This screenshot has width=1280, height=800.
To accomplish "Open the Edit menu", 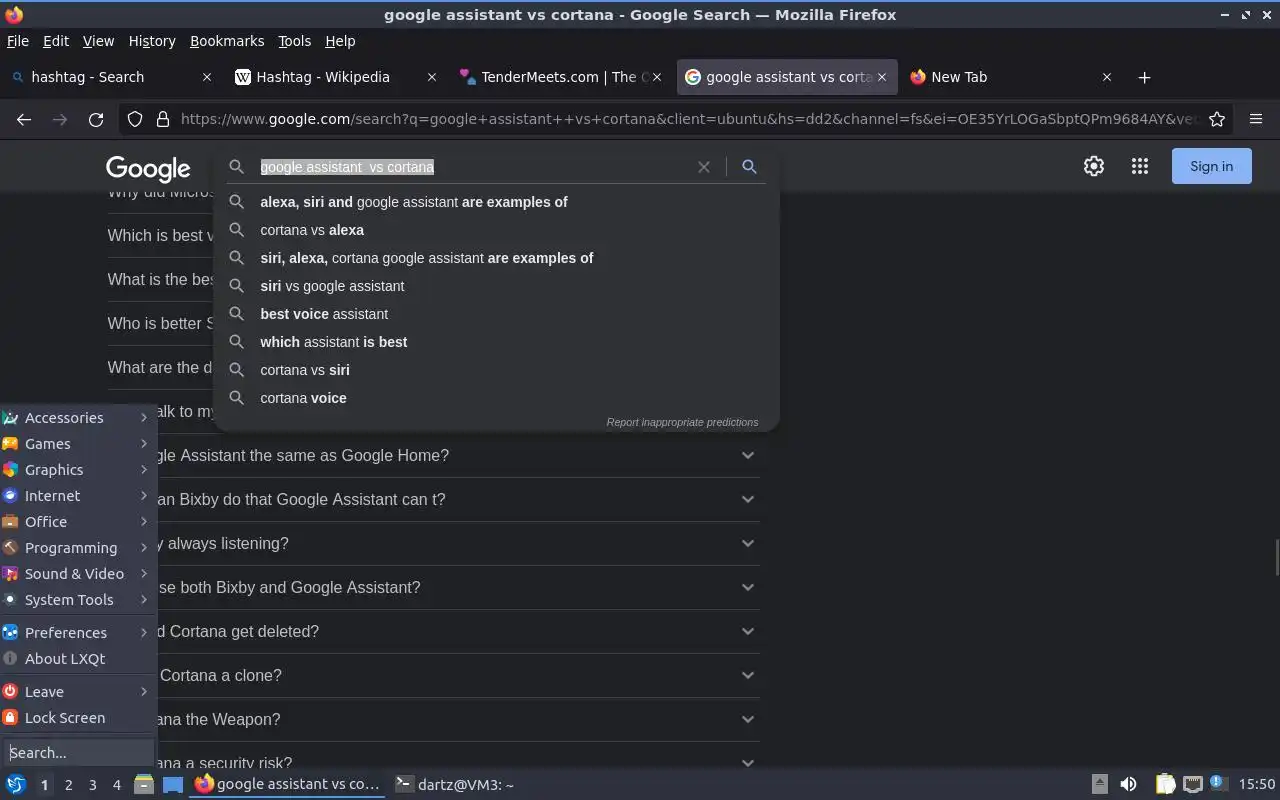I will click(56, 41).
